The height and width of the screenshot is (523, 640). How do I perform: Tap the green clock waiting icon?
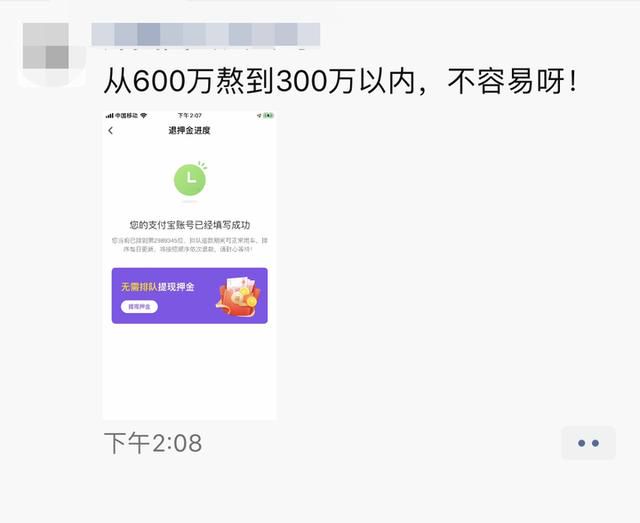tap(190, 179)
